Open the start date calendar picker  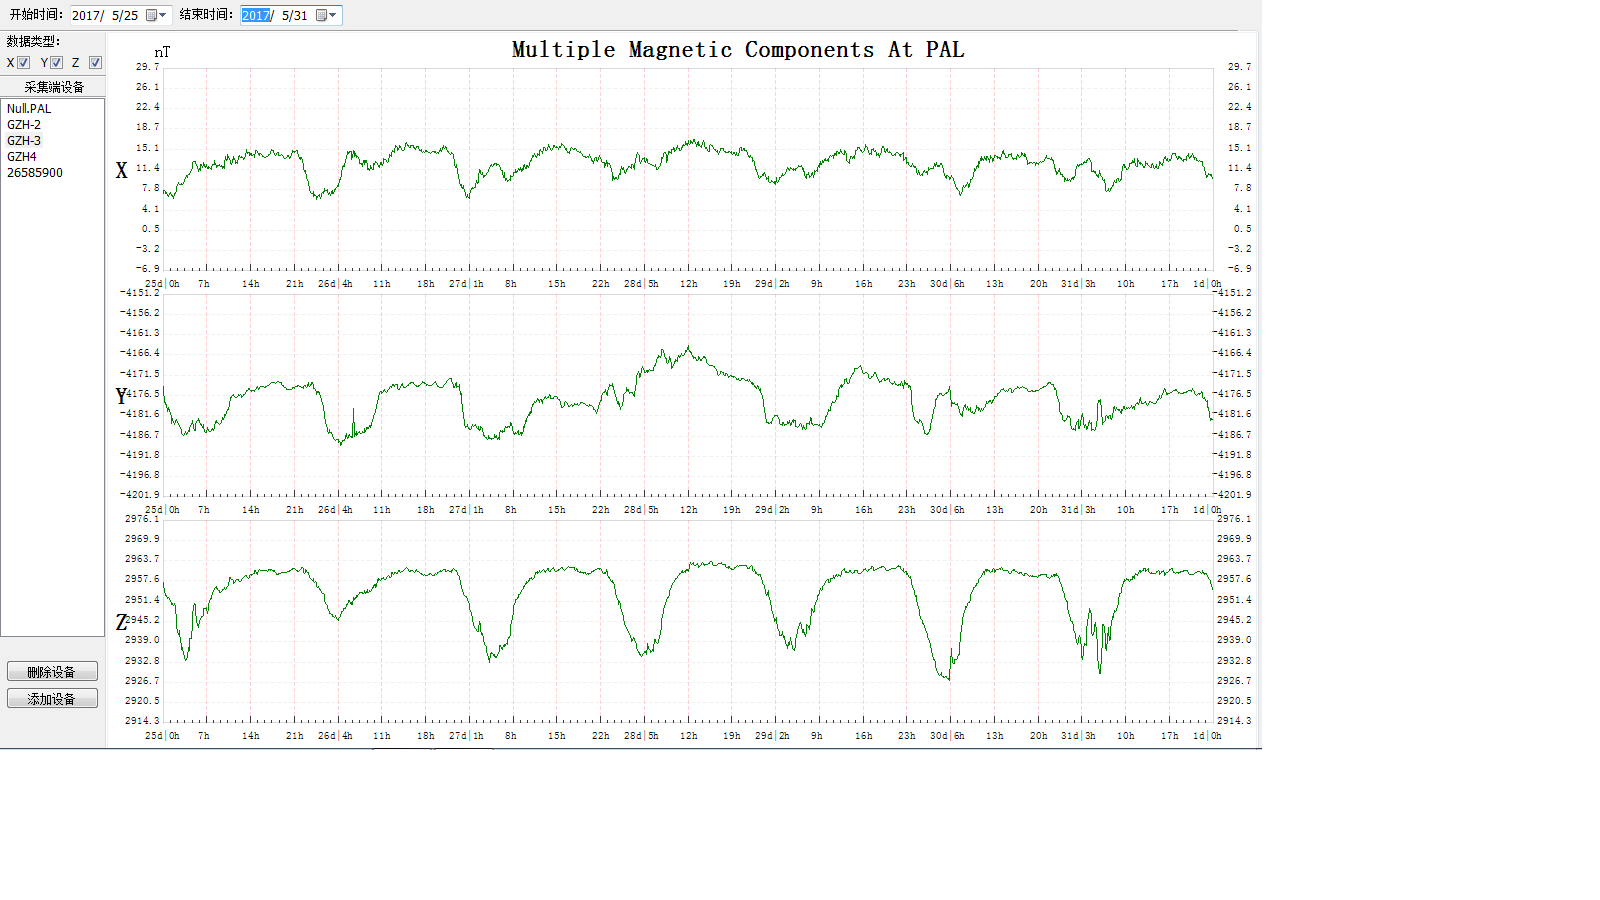(156, 15)
